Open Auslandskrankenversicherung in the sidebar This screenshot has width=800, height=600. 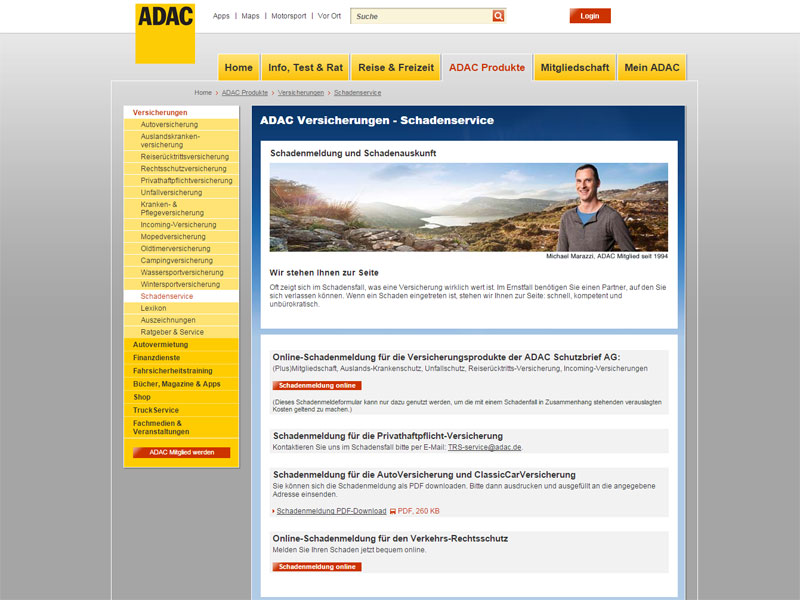[181, 140]
